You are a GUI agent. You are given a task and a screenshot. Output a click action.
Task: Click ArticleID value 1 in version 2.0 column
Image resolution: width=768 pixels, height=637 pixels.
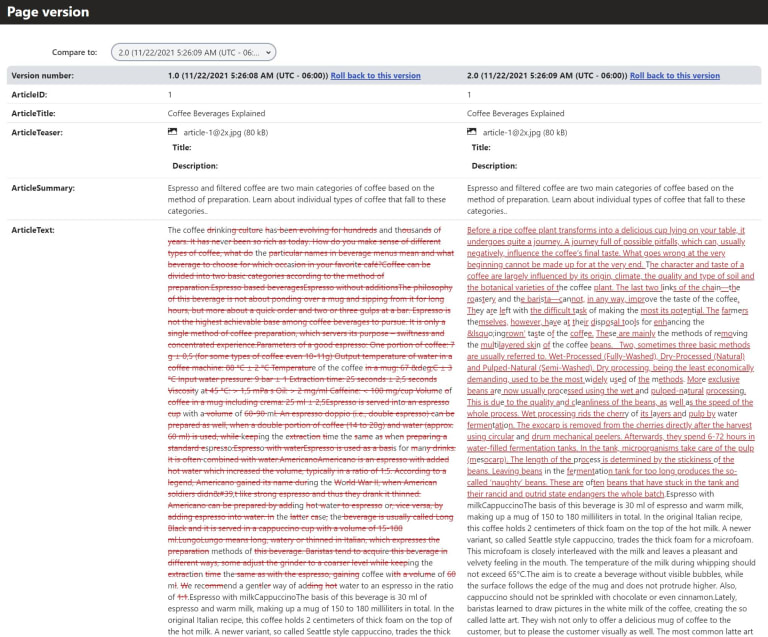click(x=469, y=94)
